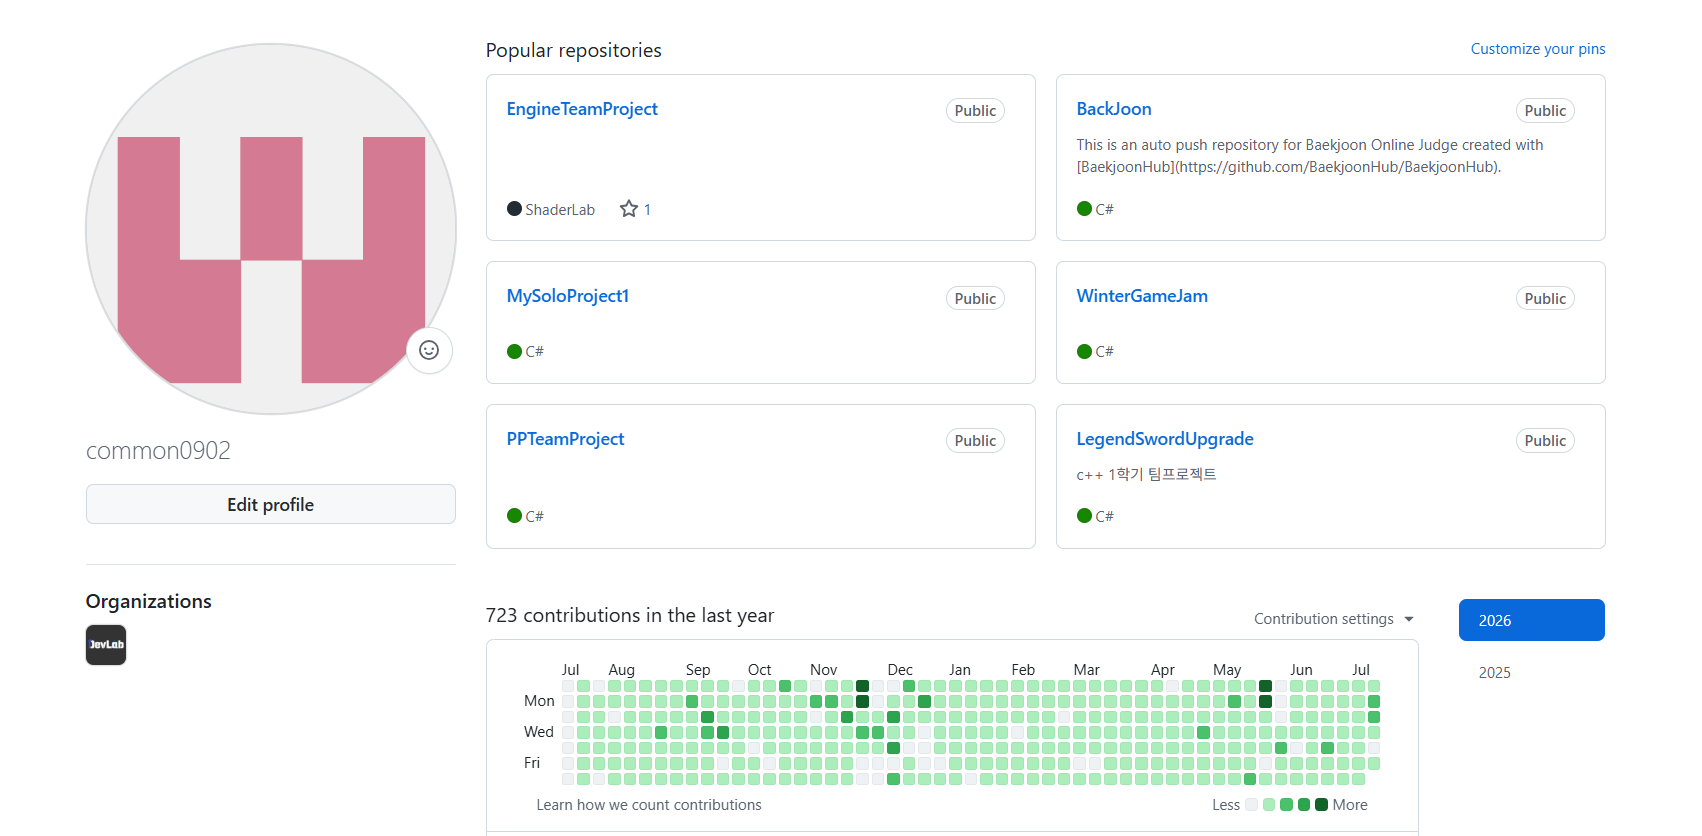Click the set status smiley icon
Viewport: 1702px width, 836px height.
pyautogui.click(x=429, y=350)
